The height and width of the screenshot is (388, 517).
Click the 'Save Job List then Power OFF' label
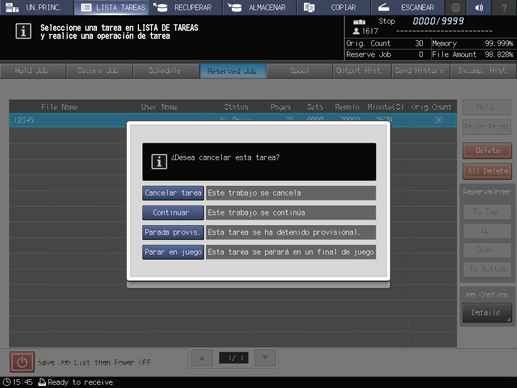94,362
